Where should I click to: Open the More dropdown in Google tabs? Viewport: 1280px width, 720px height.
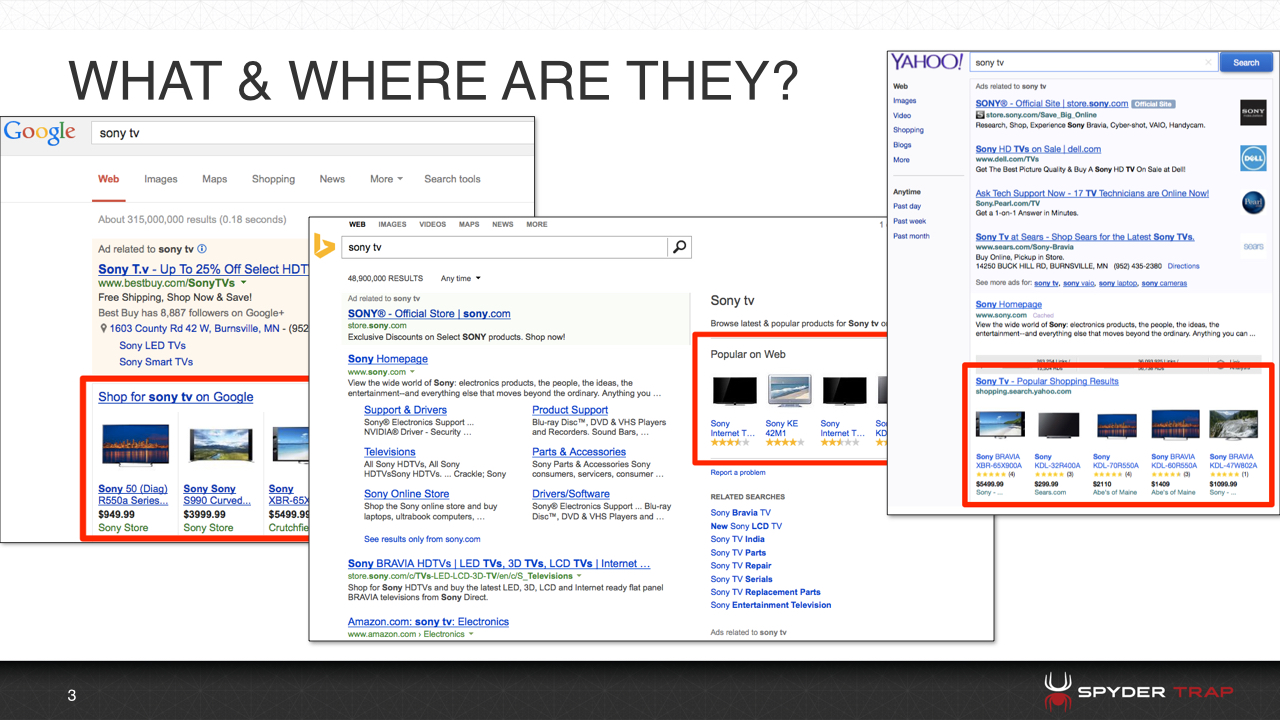386,179
